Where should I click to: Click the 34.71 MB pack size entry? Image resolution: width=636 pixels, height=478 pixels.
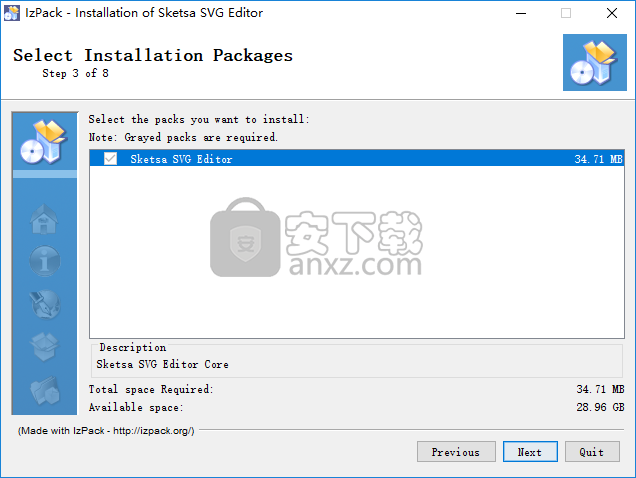[x=598, y=159]
